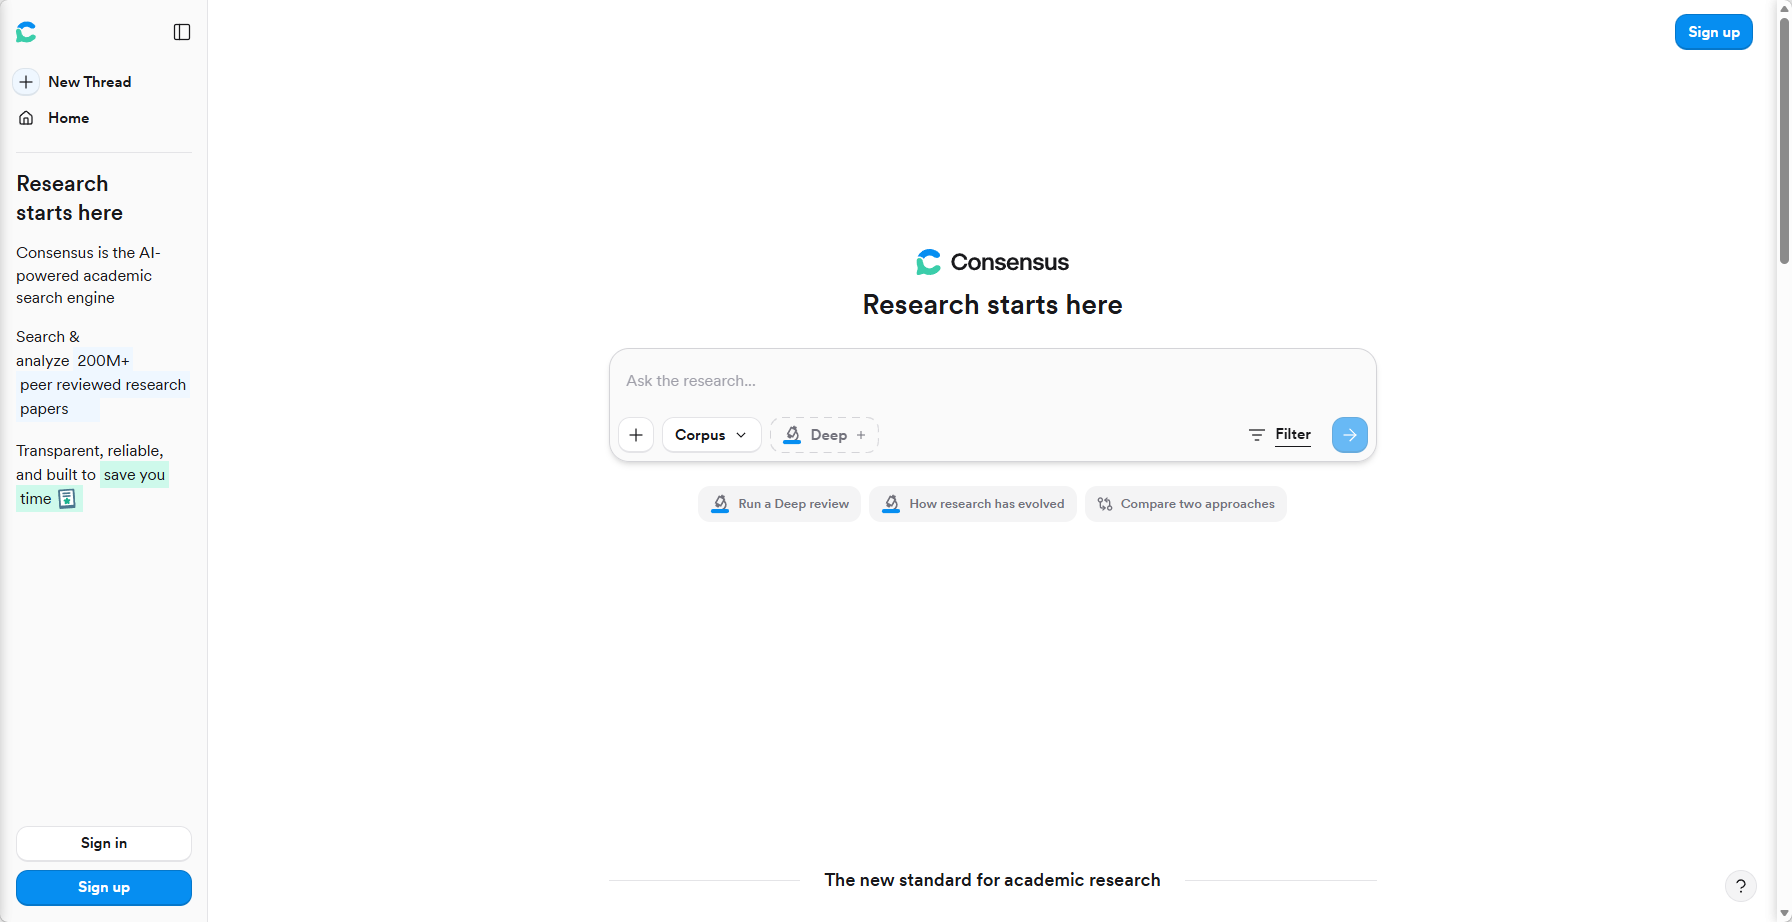Click the page vertical scrollbar
Screen dimensions: 1792x922
click(x=1784, y=140)
